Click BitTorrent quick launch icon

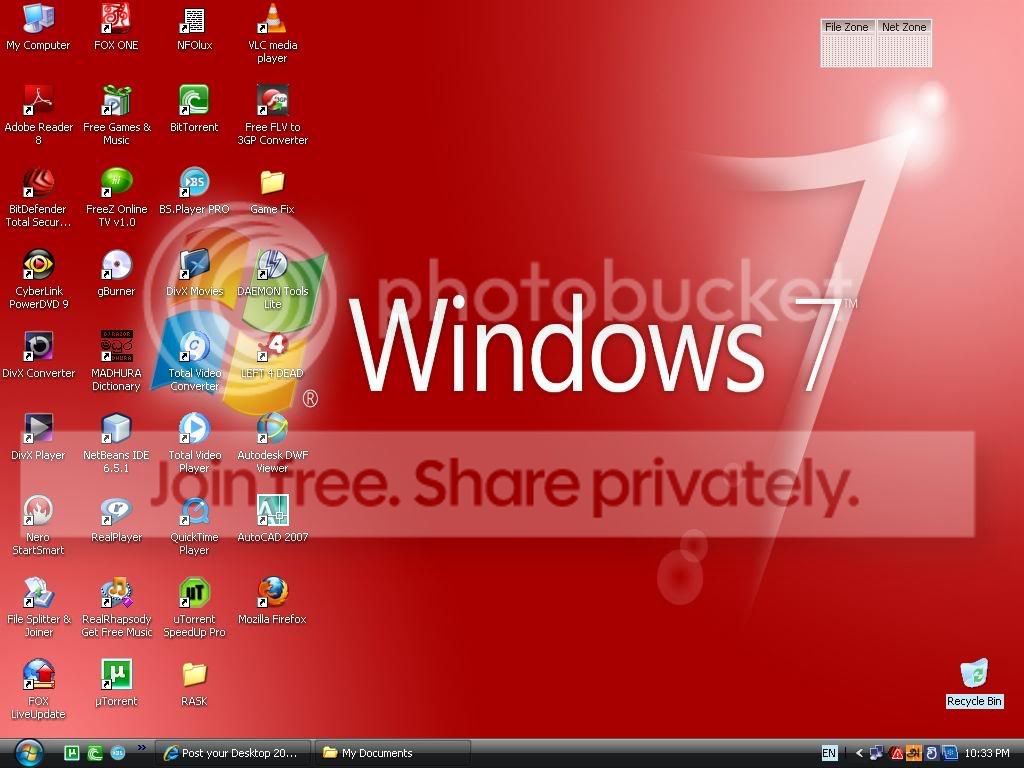point(95,753)
